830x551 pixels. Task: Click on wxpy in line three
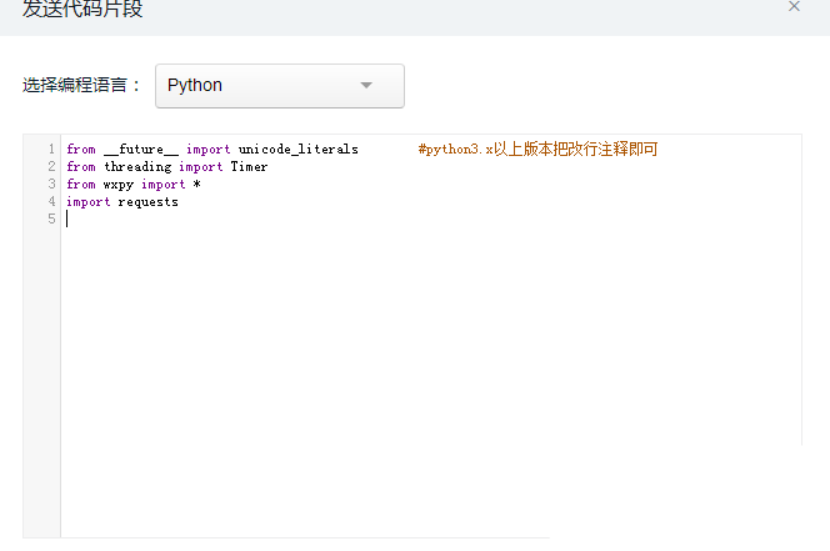tap(118, 185)
